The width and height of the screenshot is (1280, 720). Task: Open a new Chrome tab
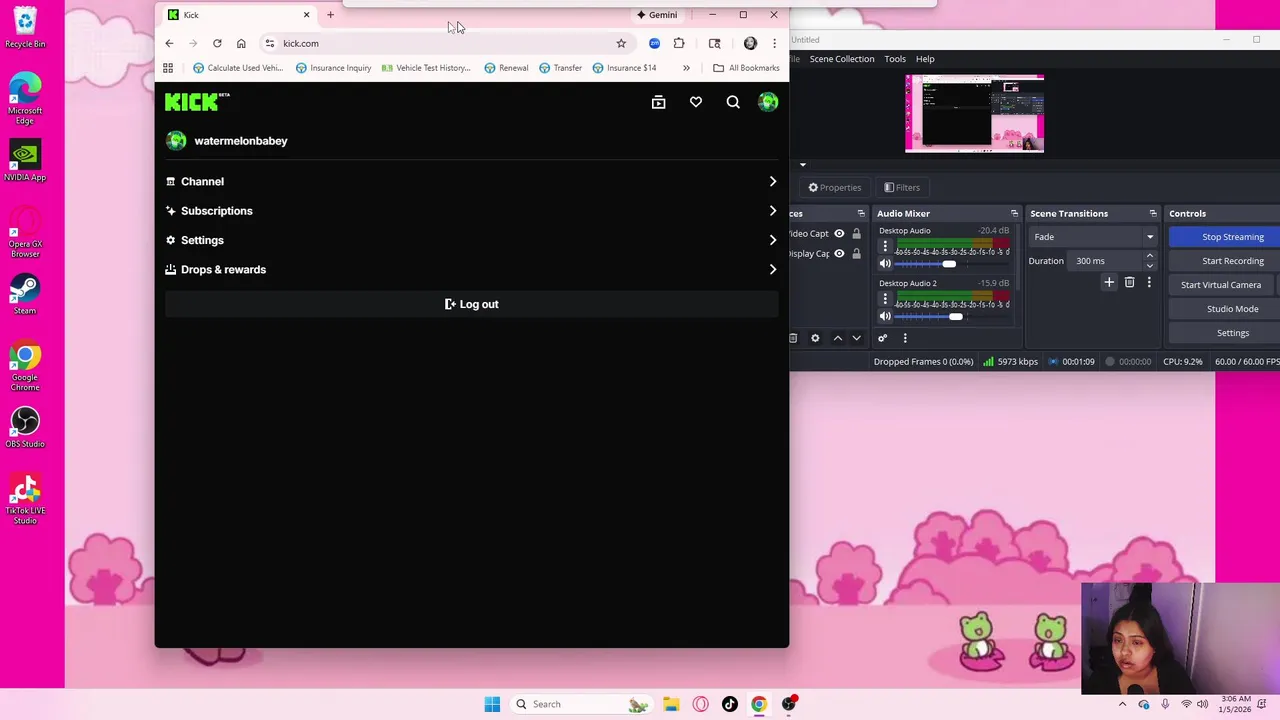point(330,15)
